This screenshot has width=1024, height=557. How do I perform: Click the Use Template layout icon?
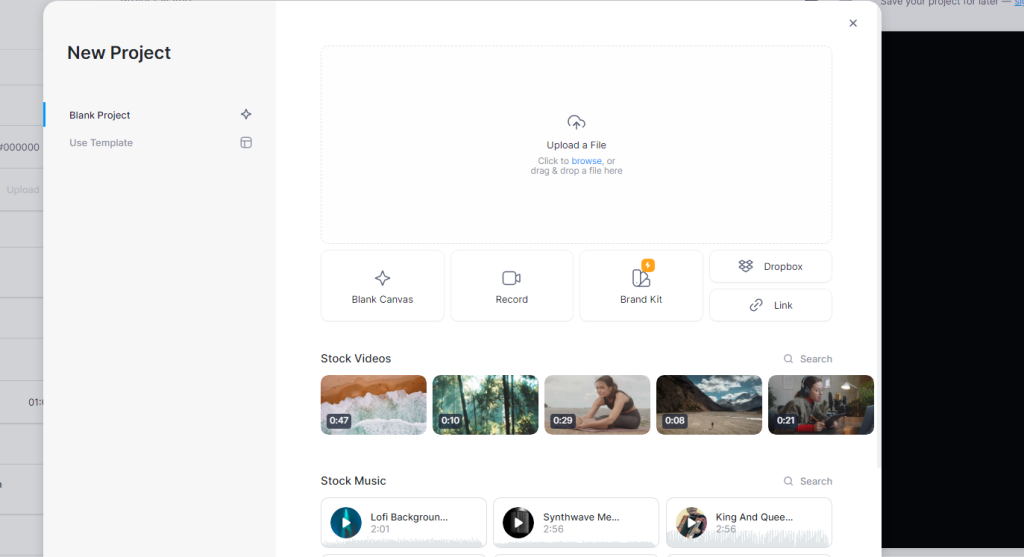(246, 143)
